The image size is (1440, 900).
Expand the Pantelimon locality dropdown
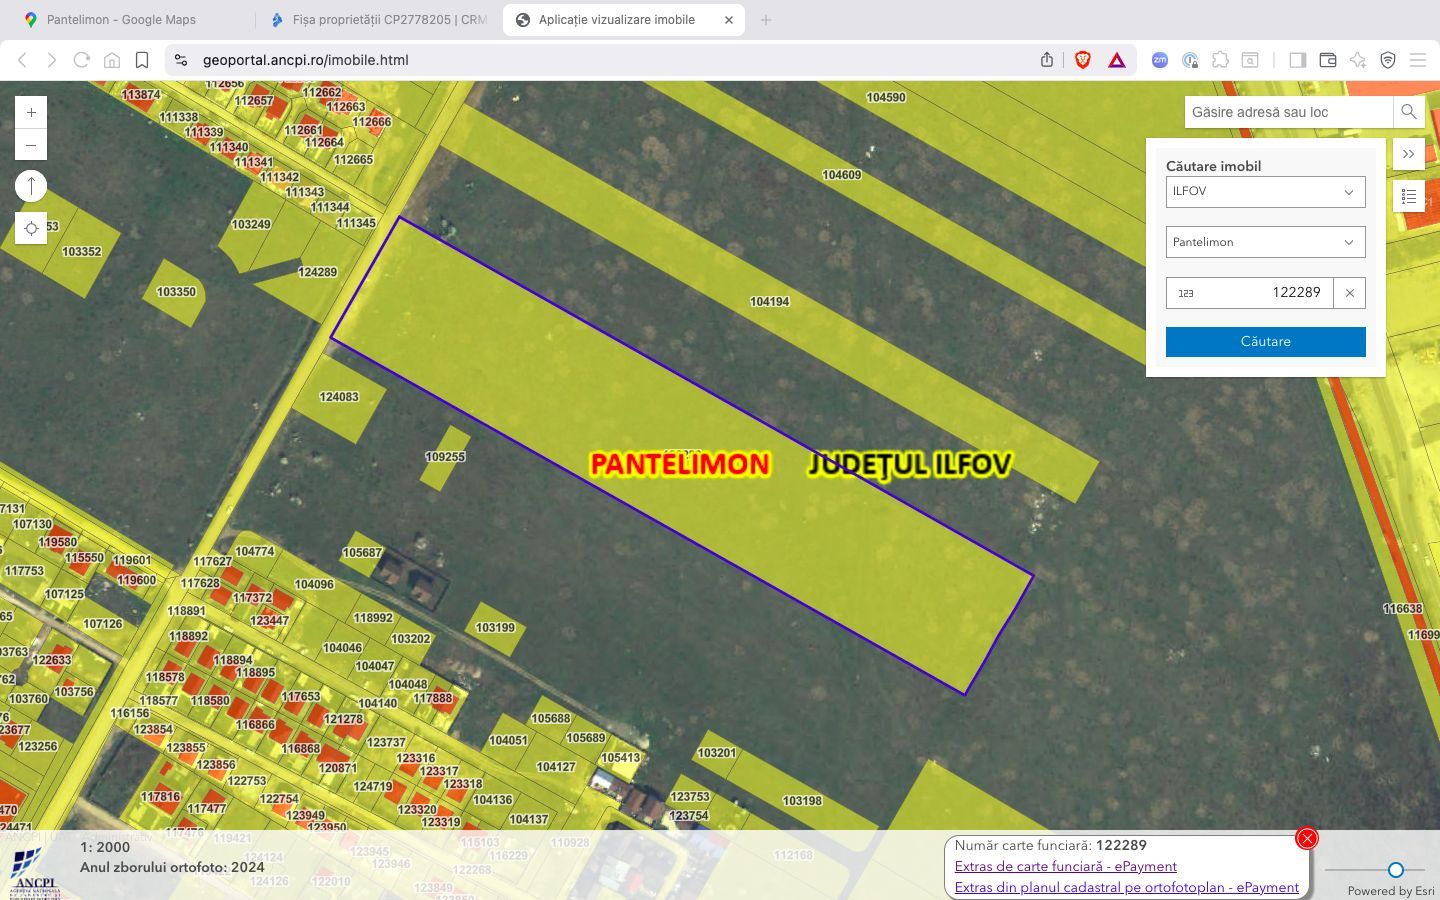[x=1265, y=242]
